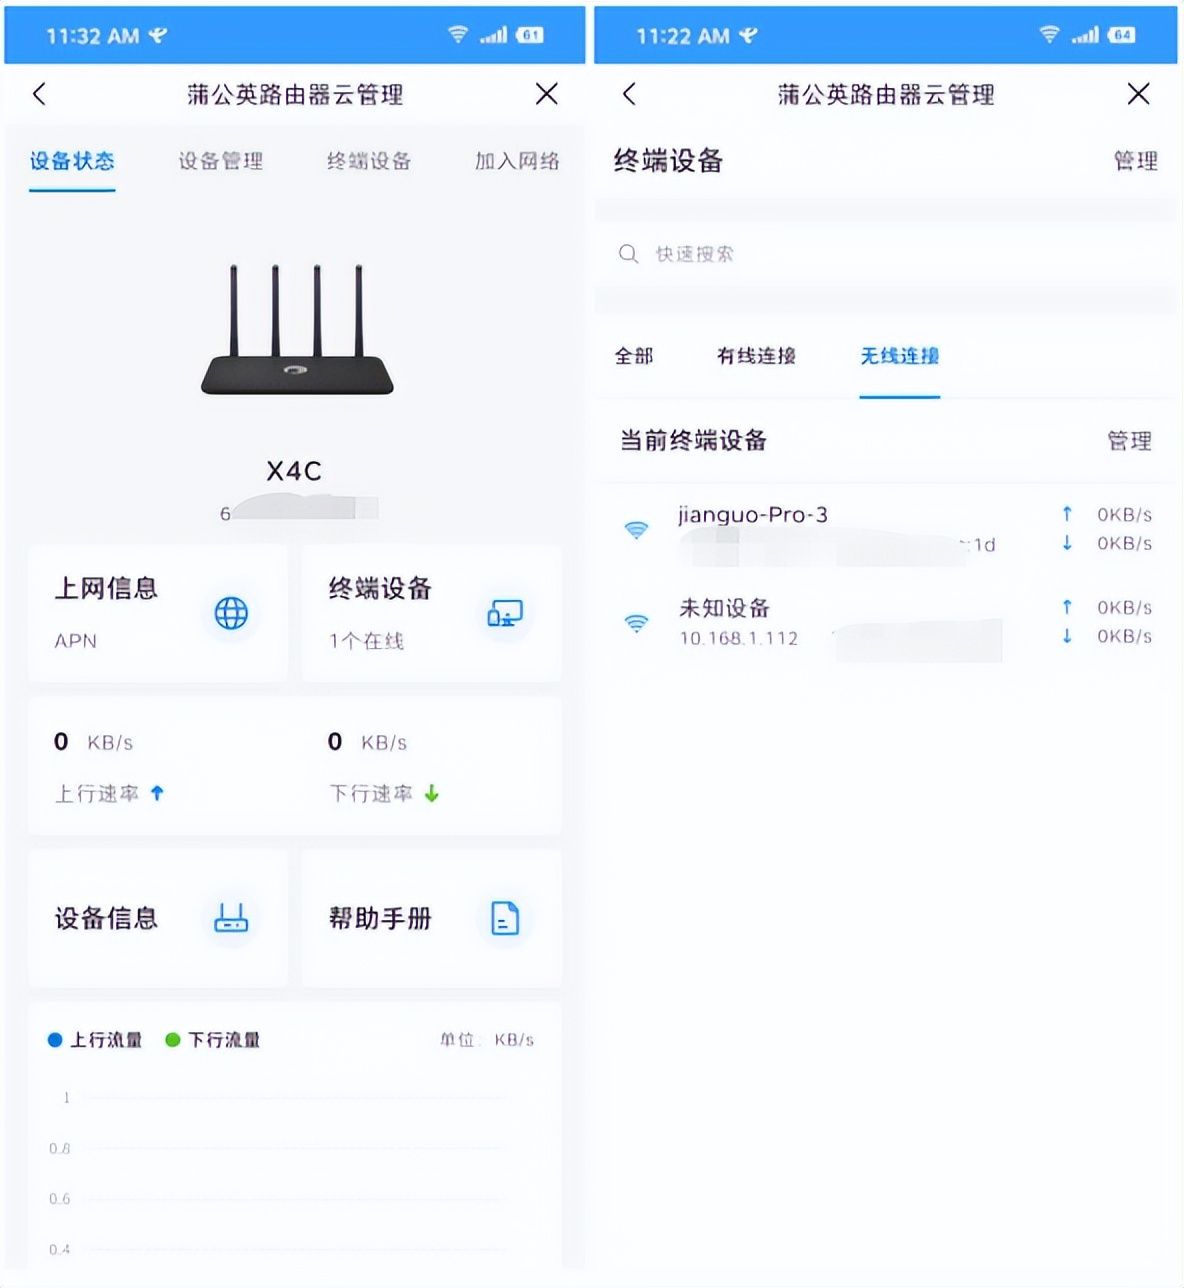Viewport: 1184px width, 1288px height.
Task: Open 上网信息 card text
Action: tap(106, 588)
